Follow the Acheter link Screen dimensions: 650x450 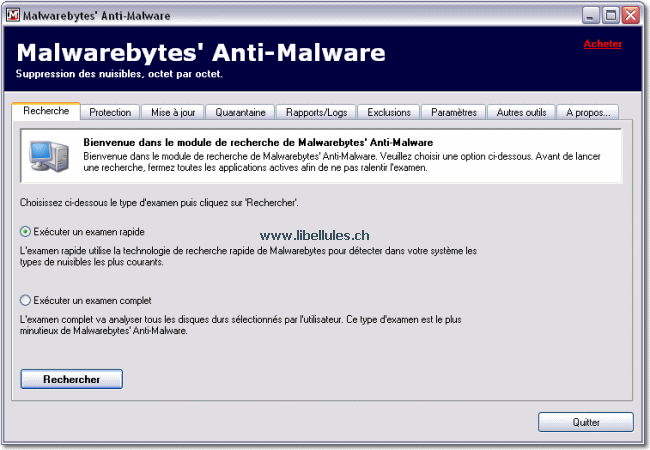[x=603, y=44]
